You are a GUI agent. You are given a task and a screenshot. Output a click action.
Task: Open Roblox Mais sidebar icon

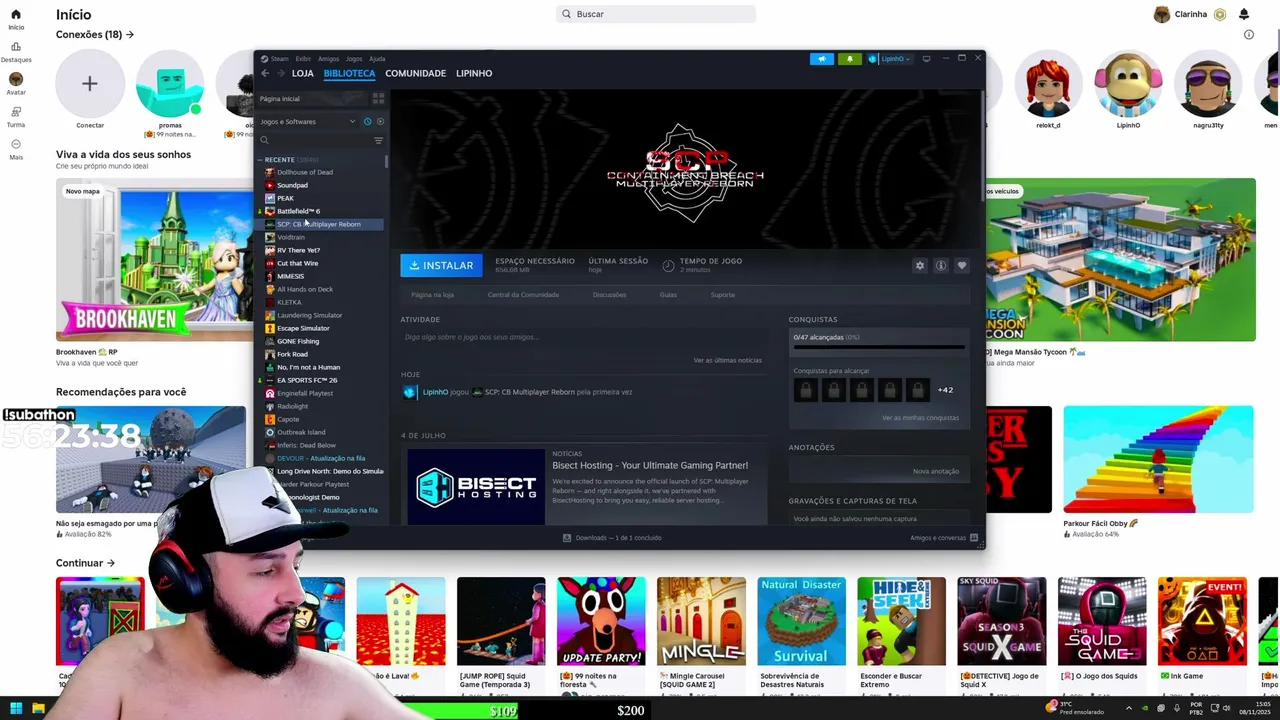point(16,144)
